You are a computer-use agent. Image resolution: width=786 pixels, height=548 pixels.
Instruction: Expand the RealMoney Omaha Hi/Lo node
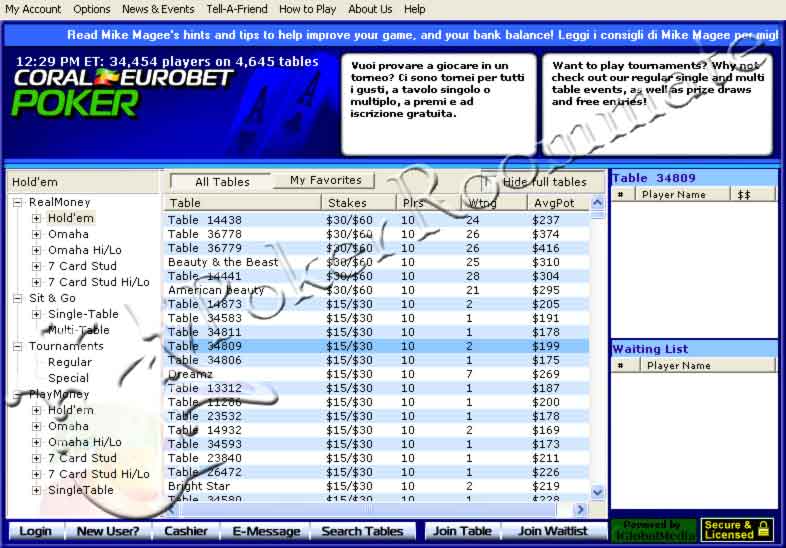click(36, 250)
